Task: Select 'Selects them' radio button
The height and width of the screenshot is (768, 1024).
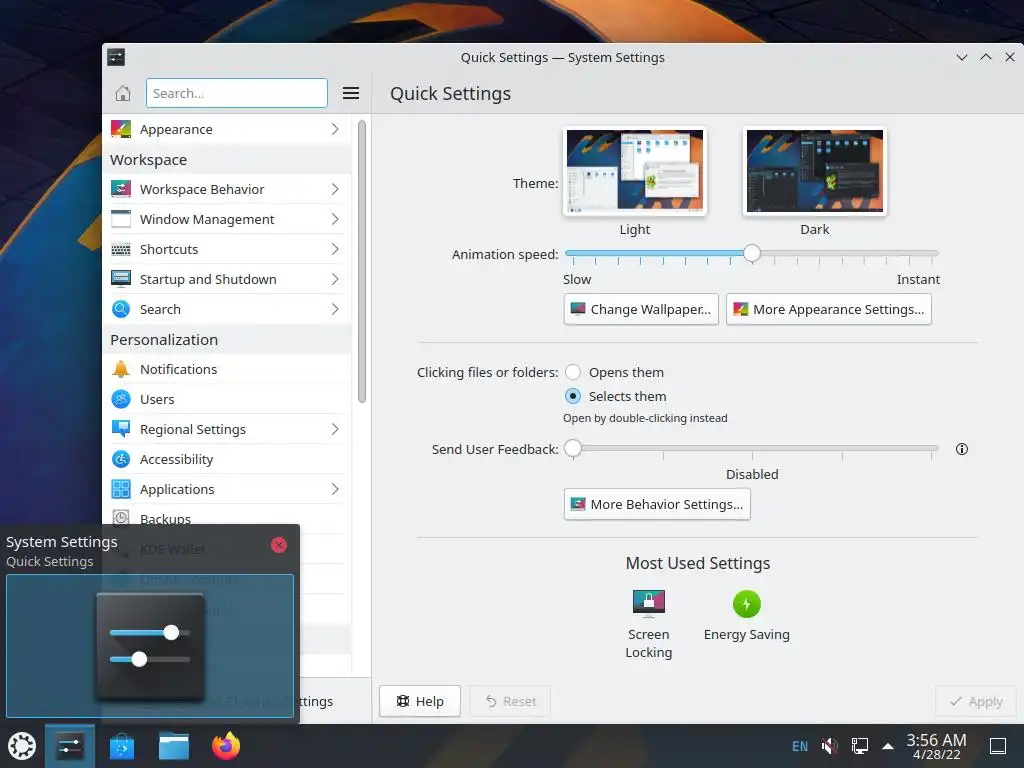Action: tap(573, 396)
